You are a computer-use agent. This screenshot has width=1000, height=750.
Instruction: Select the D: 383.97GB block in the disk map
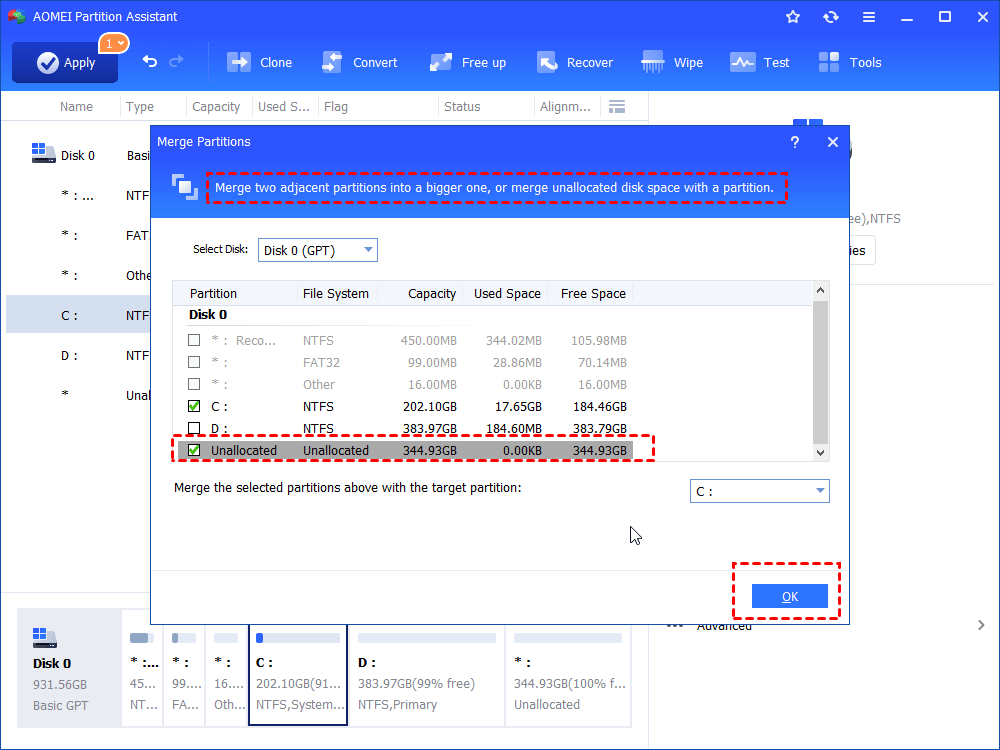427,674
